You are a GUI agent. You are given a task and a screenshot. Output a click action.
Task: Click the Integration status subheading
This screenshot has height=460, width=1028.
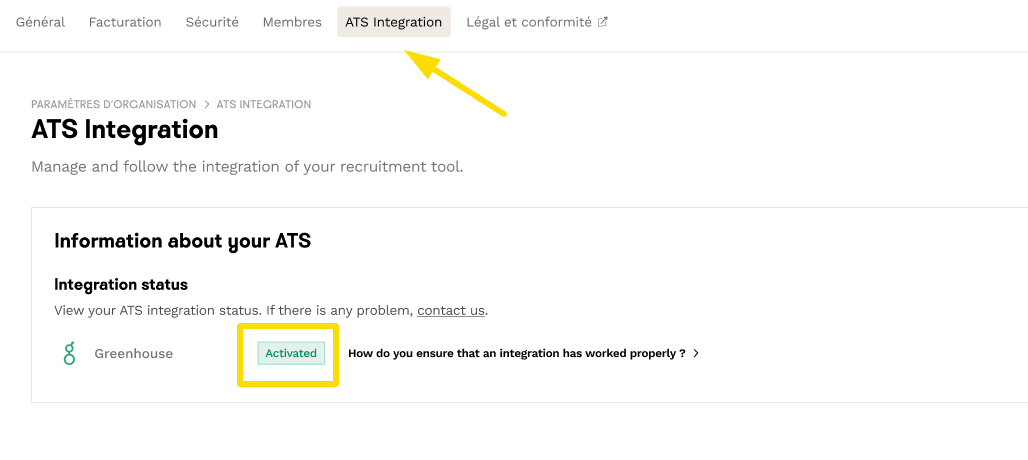tap(121, 285)
